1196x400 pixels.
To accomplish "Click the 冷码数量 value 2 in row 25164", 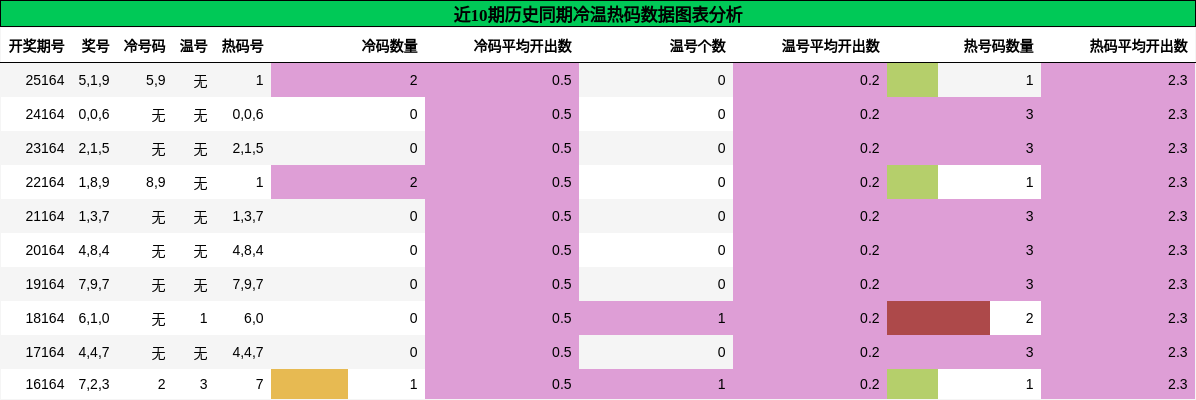I will click(x=413, y=80).
